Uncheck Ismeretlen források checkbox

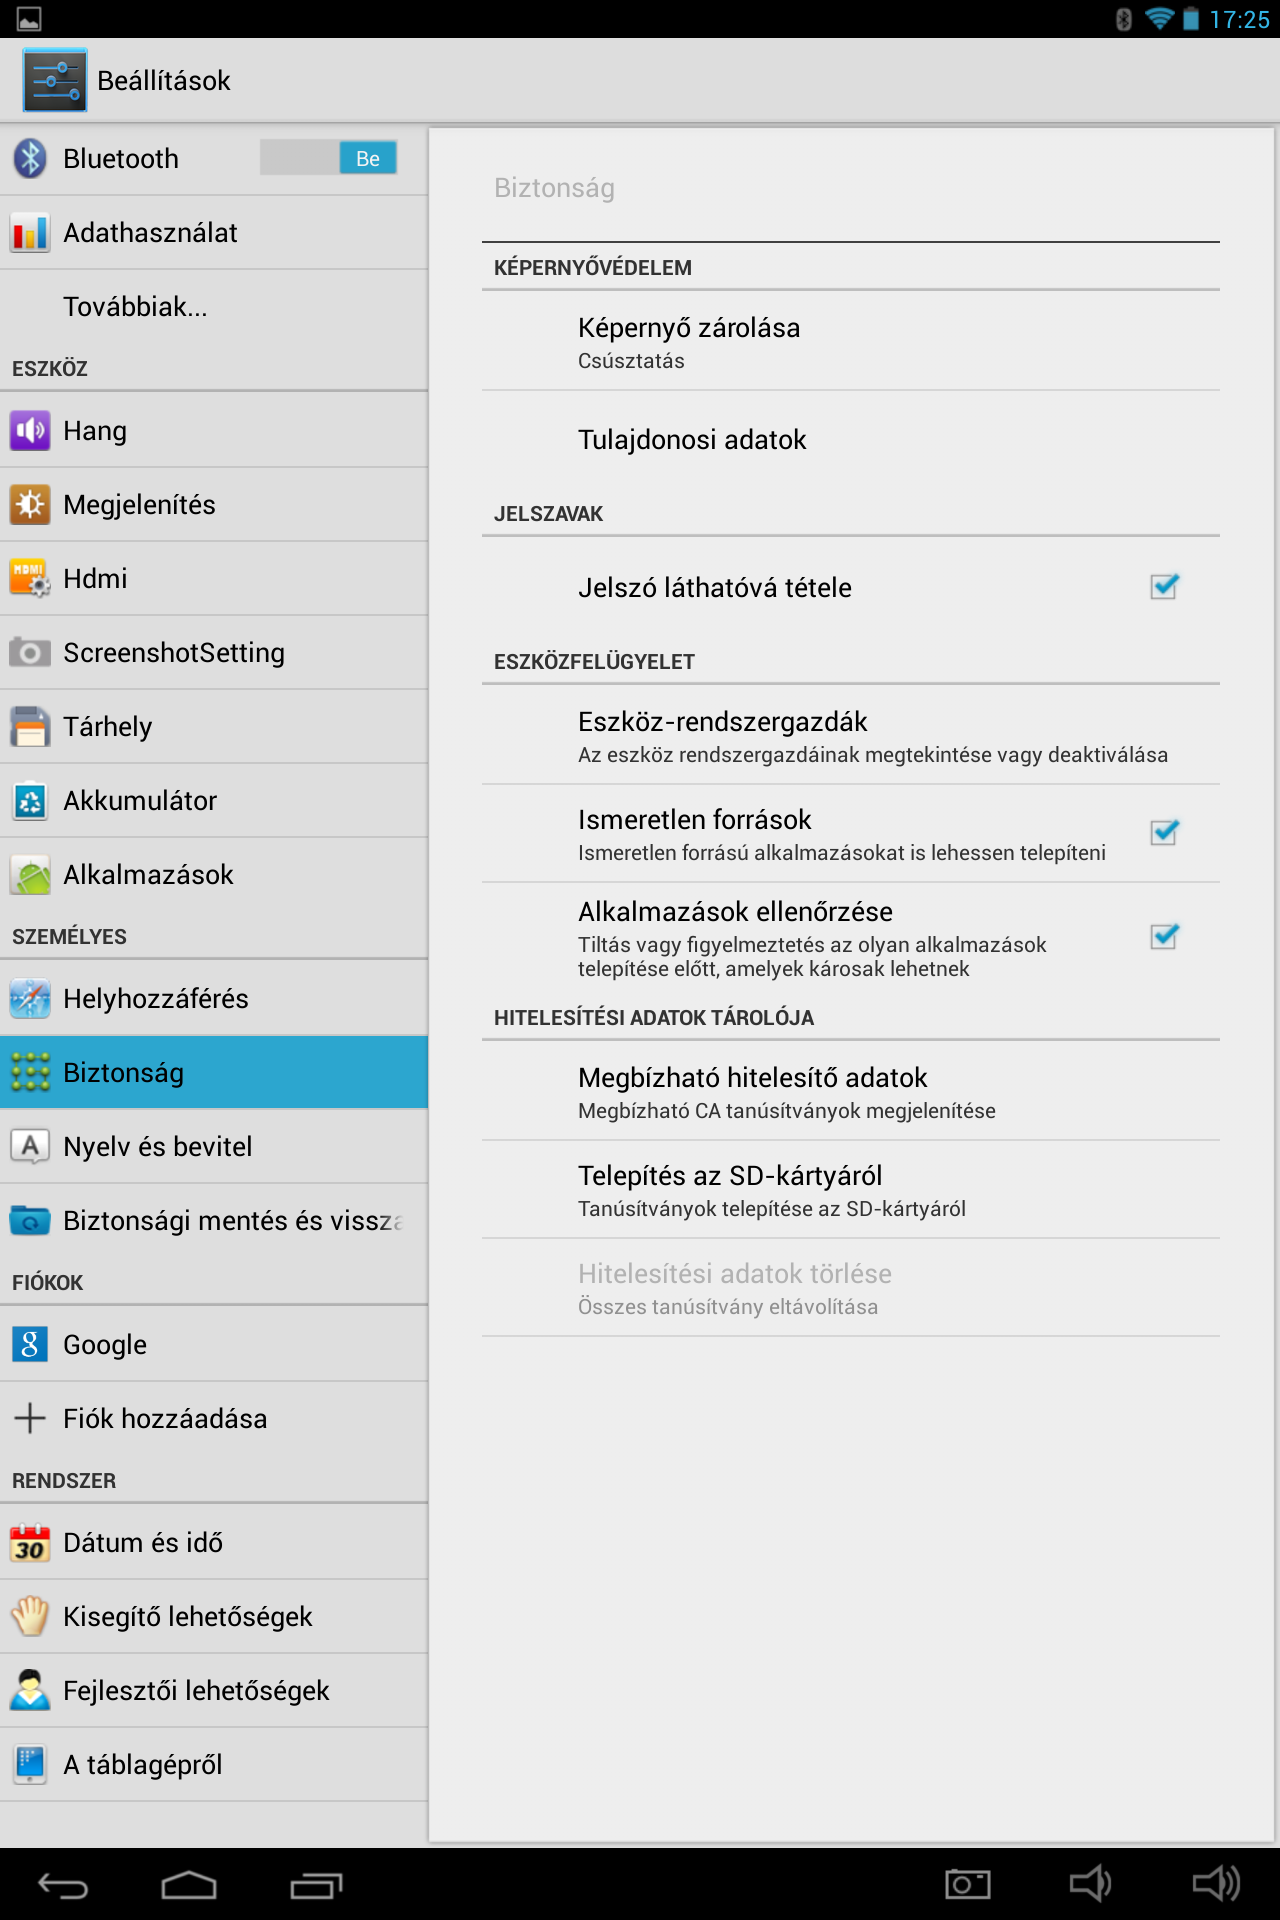click(x=1164, y=833)
